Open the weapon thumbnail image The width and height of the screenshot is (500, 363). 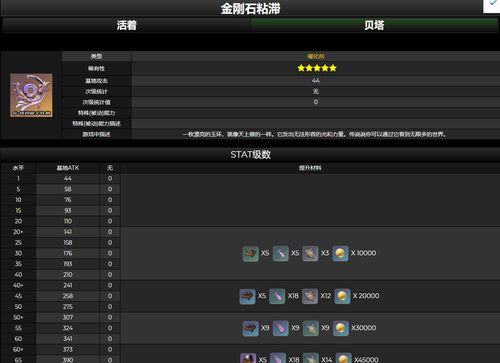tap(31, 95)
